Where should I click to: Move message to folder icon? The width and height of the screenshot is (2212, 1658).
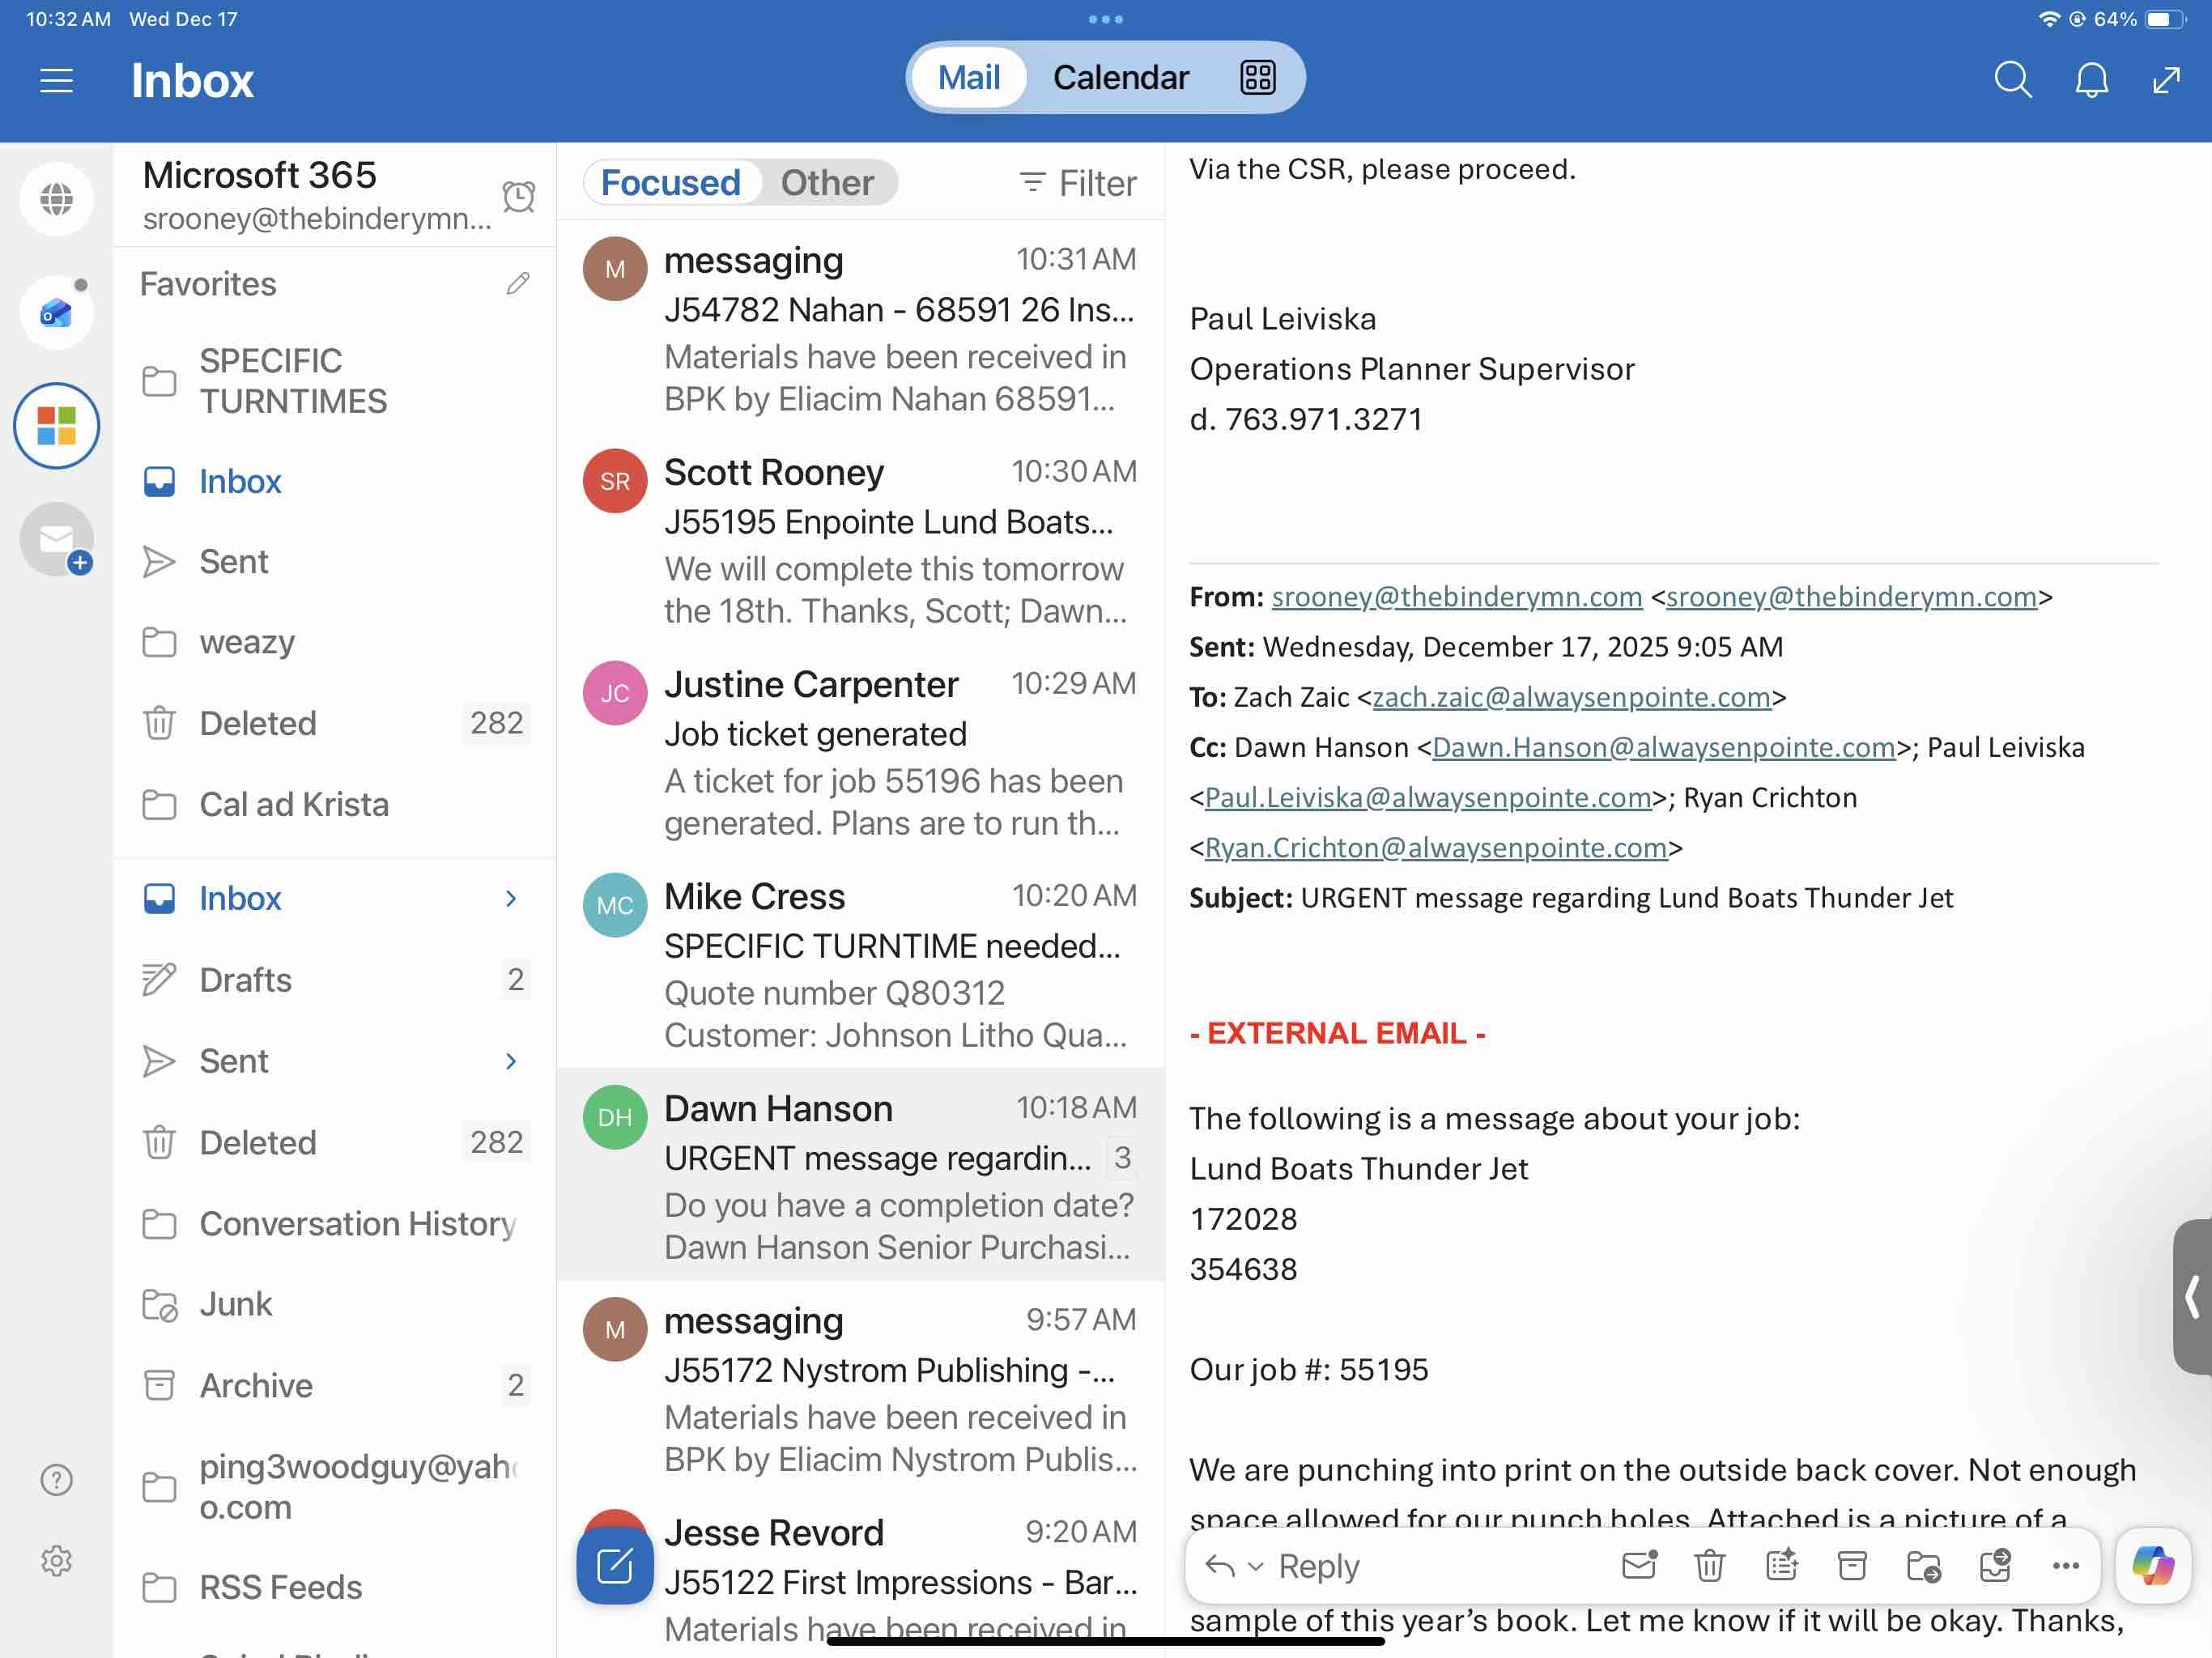[x=1923, y=1565]
